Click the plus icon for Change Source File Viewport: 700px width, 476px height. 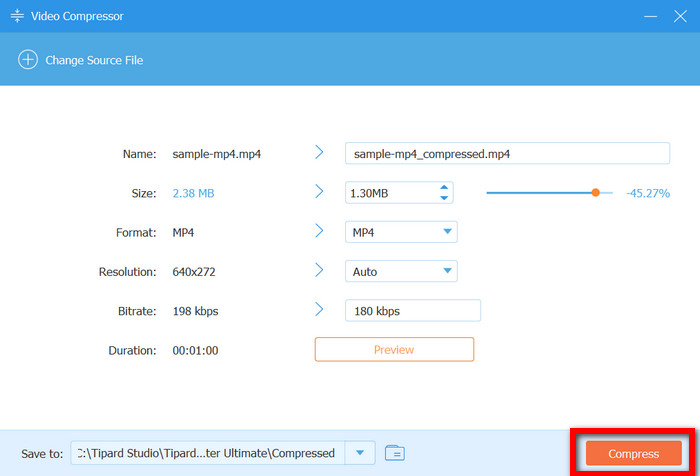[x=27, y=60]
